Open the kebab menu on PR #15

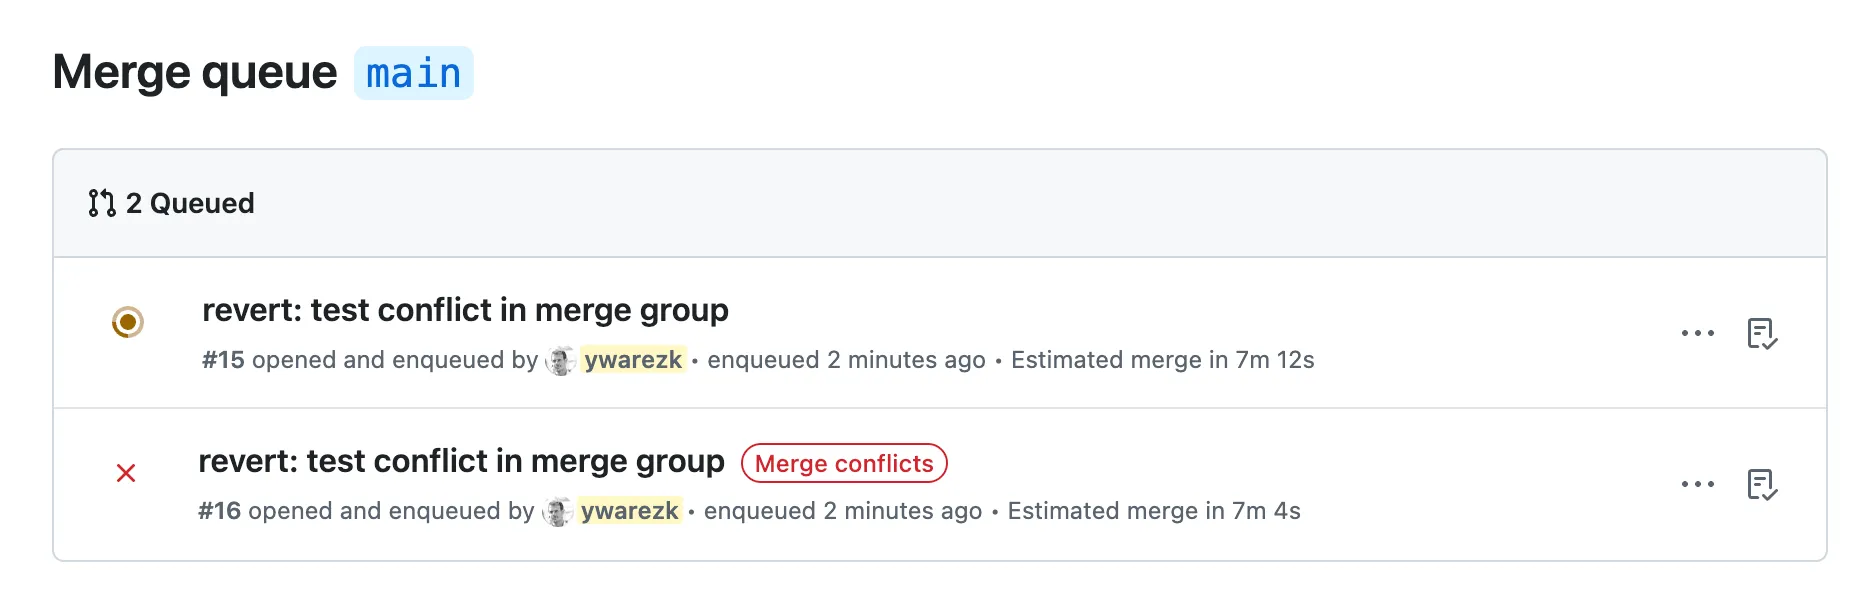coord(1697,333)
